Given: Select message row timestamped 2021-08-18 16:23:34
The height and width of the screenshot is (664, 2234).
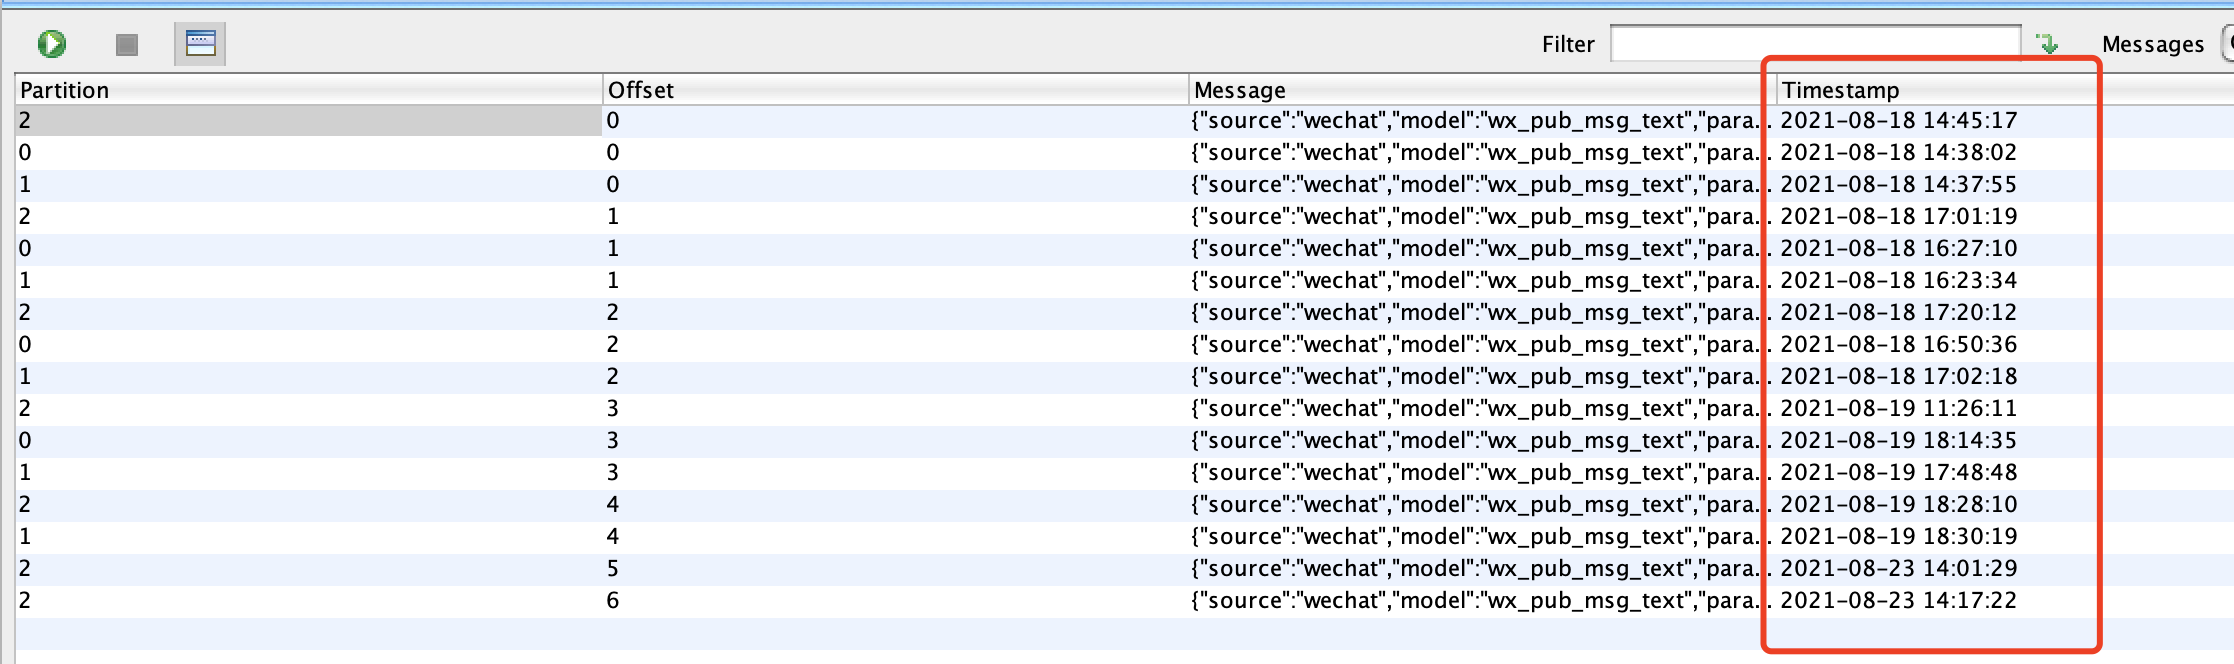Looking at the screenshot, I should (1124, 281).
